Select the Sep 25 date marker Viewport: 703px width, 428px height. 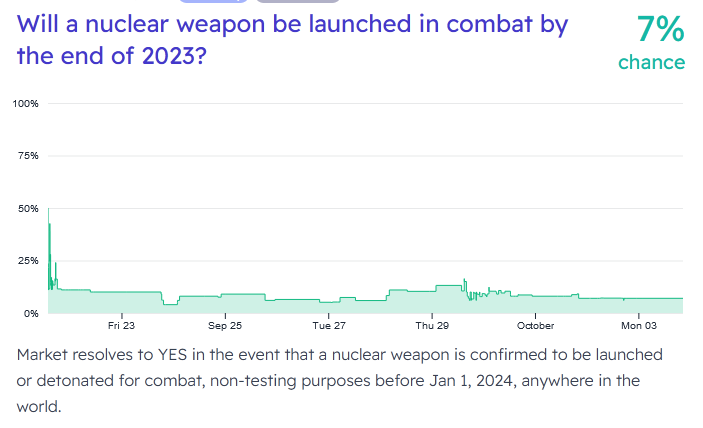(225, 326)
